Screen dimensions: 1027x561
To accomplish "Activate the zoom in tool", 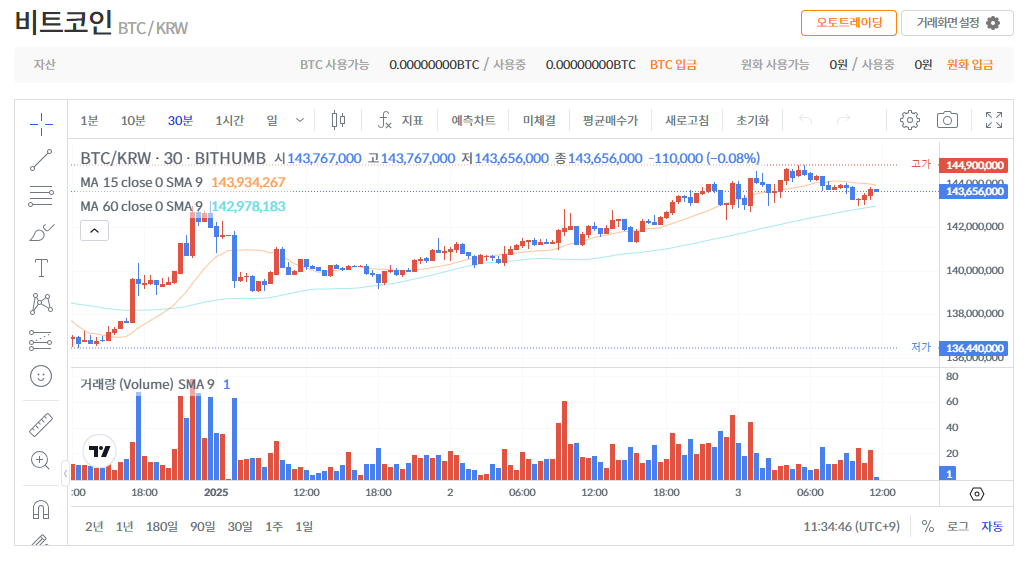I will [x=41, y=461].
